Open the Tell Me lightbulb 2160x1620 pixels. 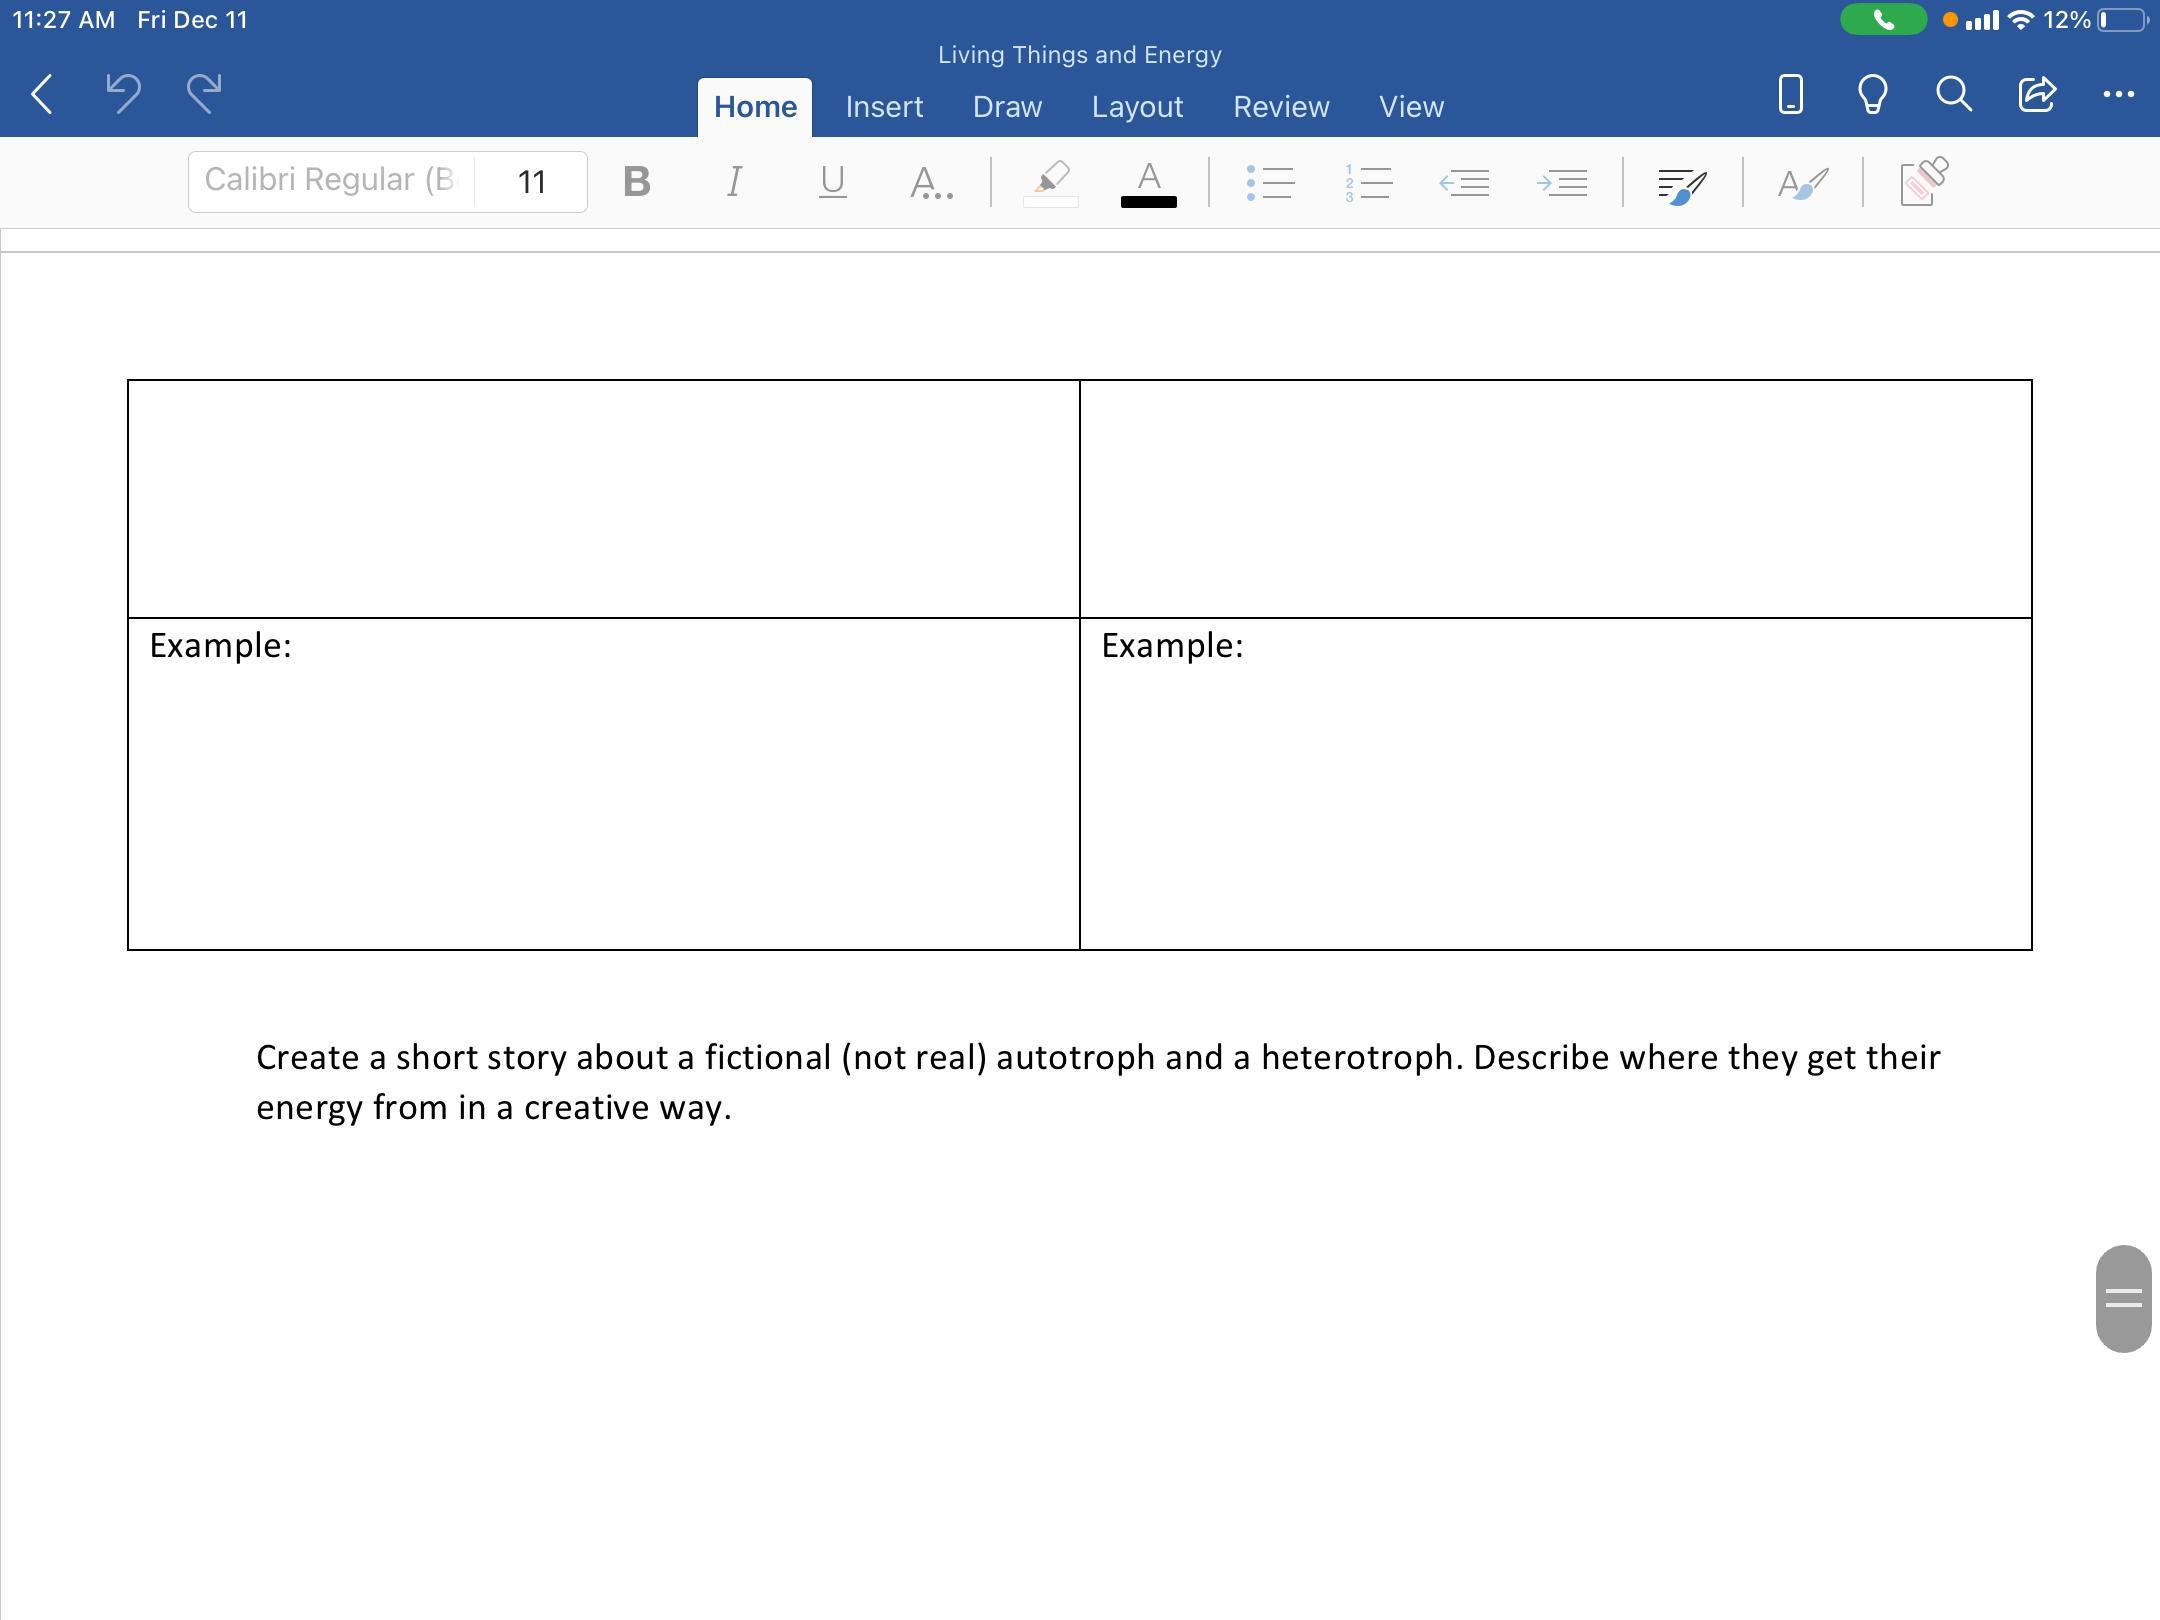(1872, 94)
